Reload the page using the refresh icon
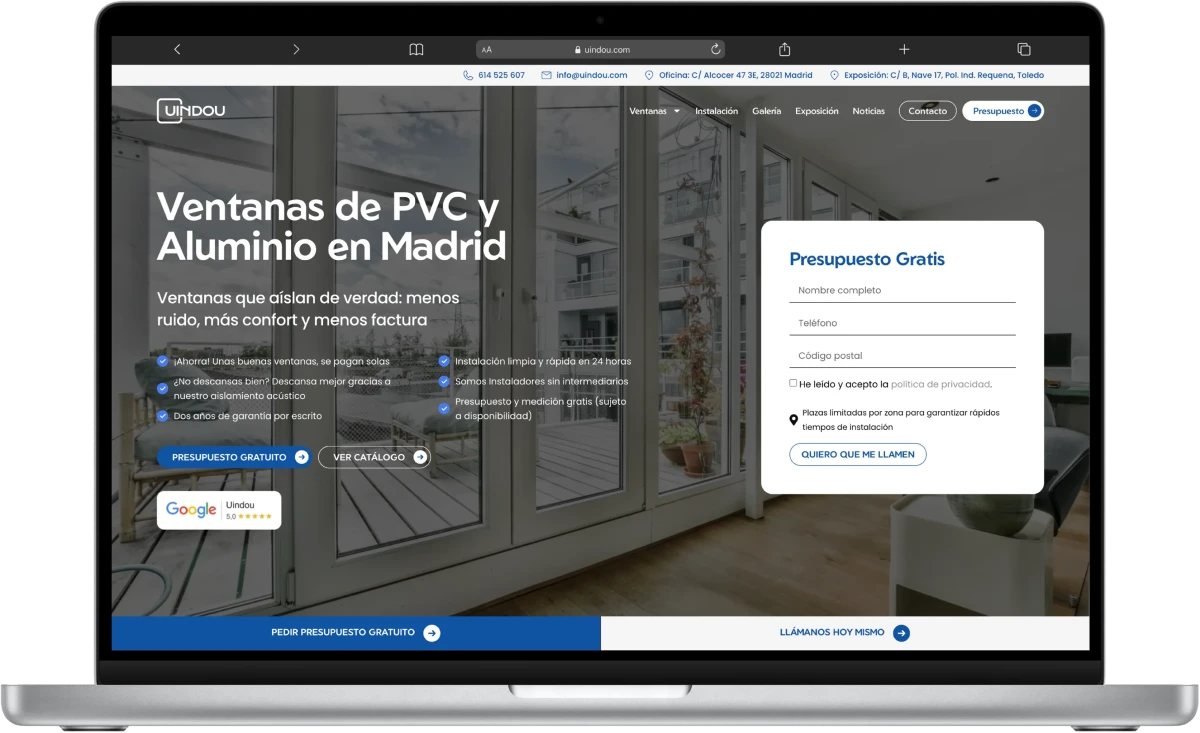Screen dimensions: 1200x733 pyautogui.click(x=714, y=48)
